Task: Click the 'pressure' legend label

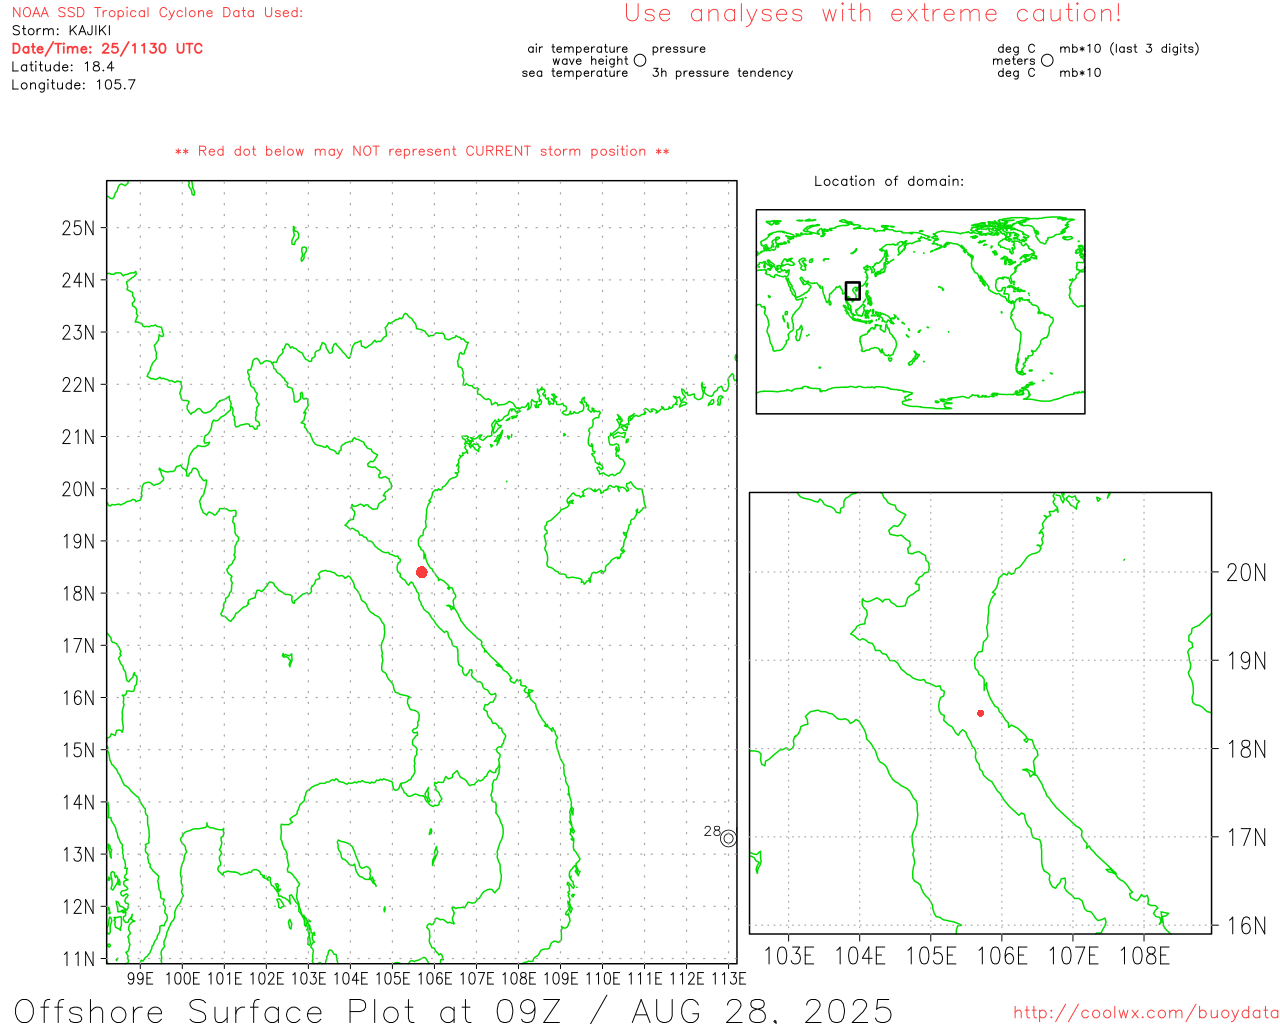Action: point(679,48)
